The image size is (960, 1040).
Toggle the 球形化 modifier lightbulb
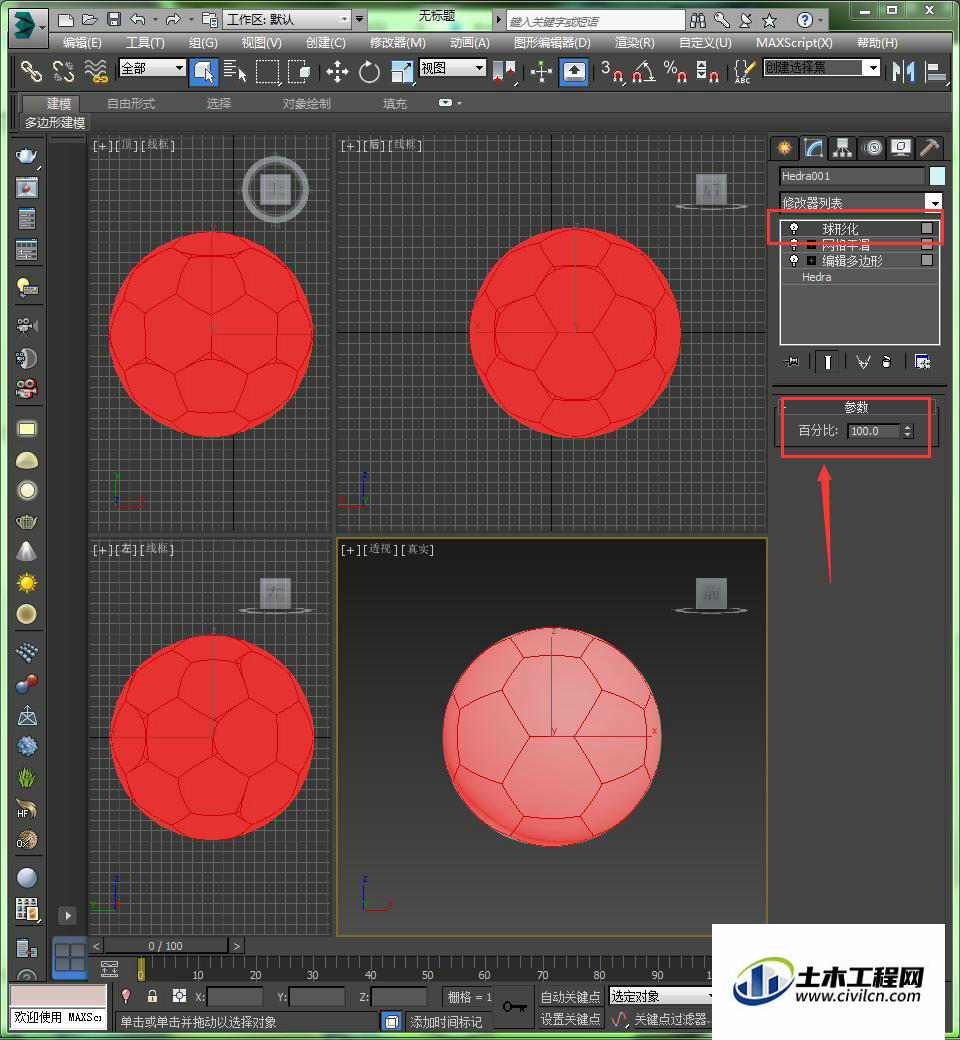point(793,228)
